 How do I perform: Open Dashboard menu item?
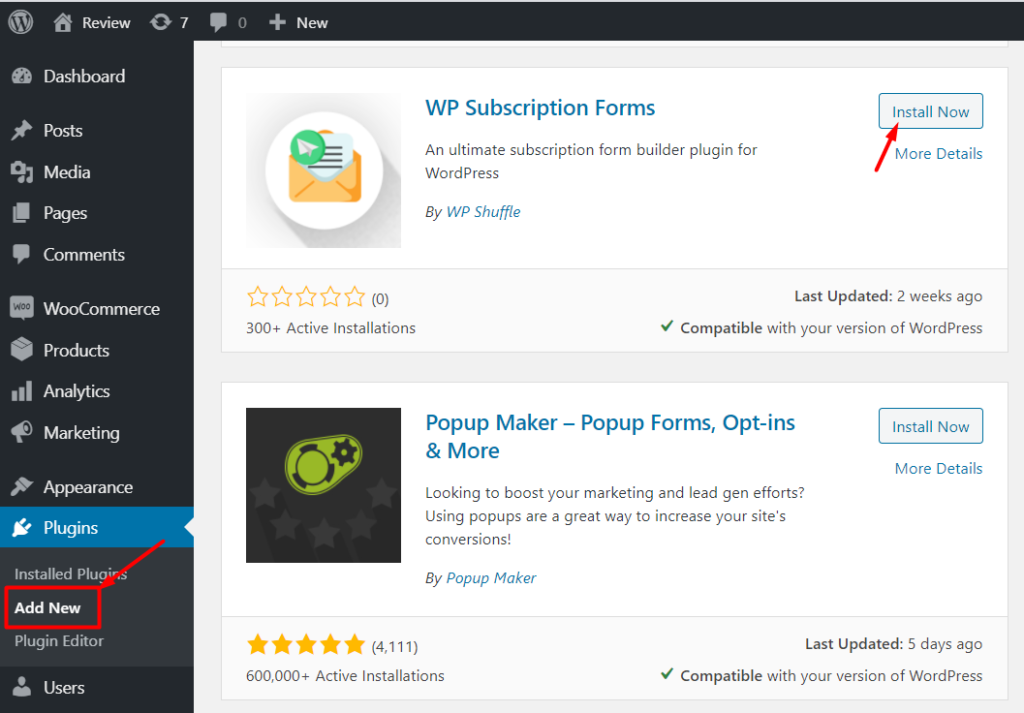tap(84, 76)
